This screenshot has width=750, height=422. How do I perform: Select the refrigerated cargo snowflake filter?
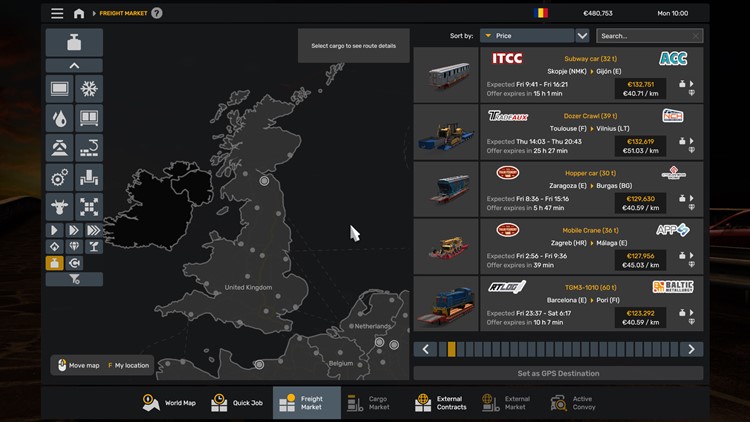point(89,89)
